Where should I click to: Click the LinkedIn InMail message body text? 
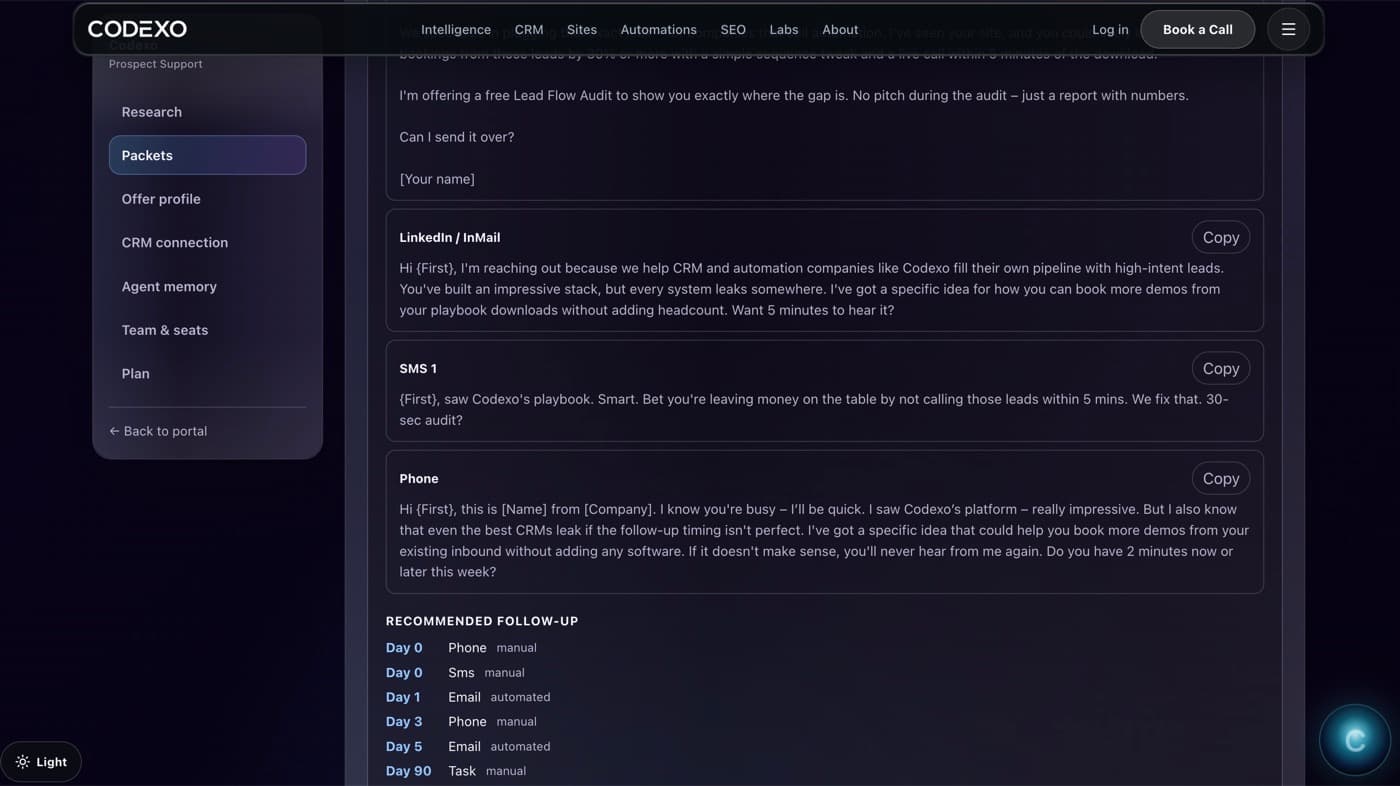(811, 289)
